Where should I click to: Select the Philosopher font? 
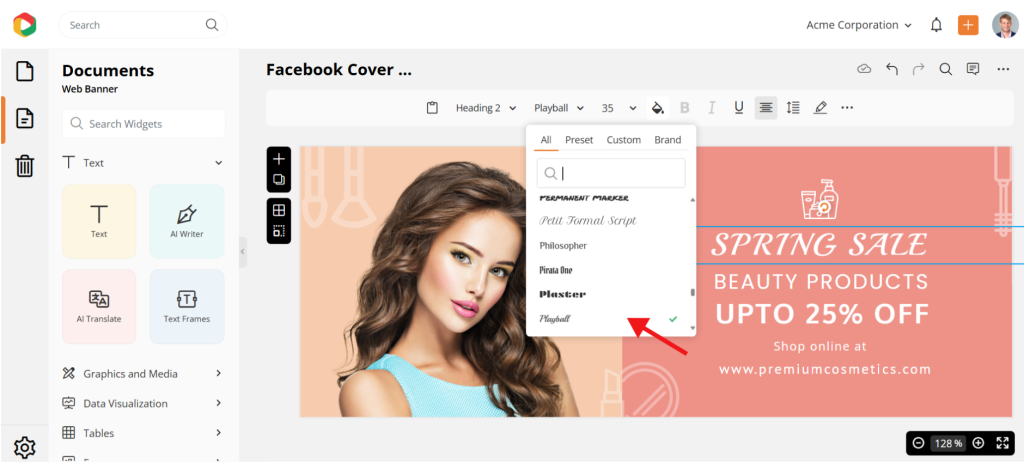(x=563, y=245)
